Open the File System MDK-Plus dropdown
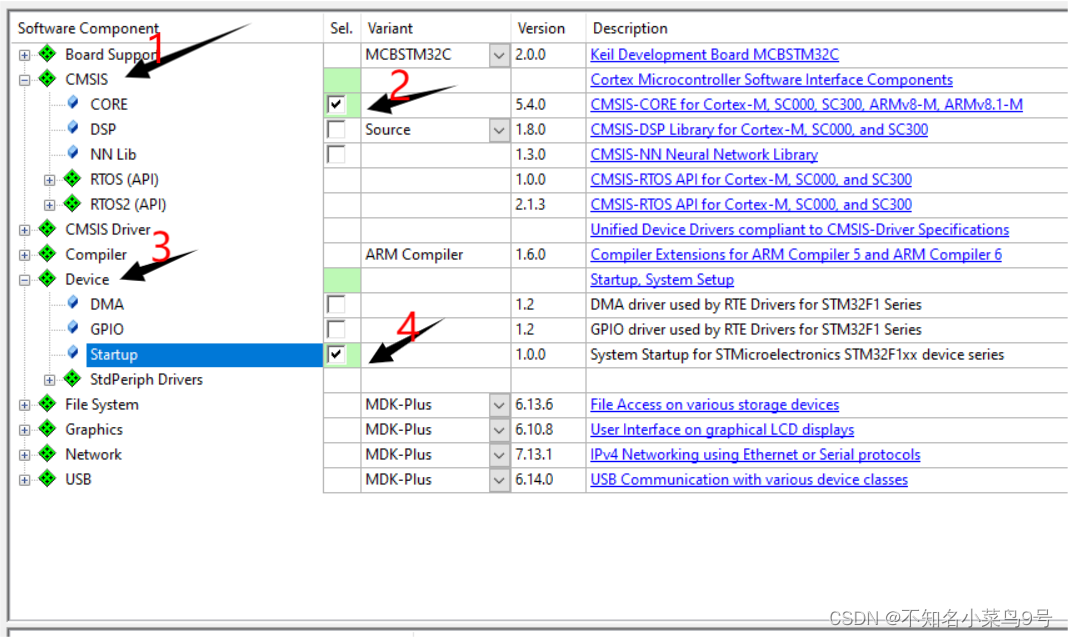1068x637 pixels. tap(499, 405)
